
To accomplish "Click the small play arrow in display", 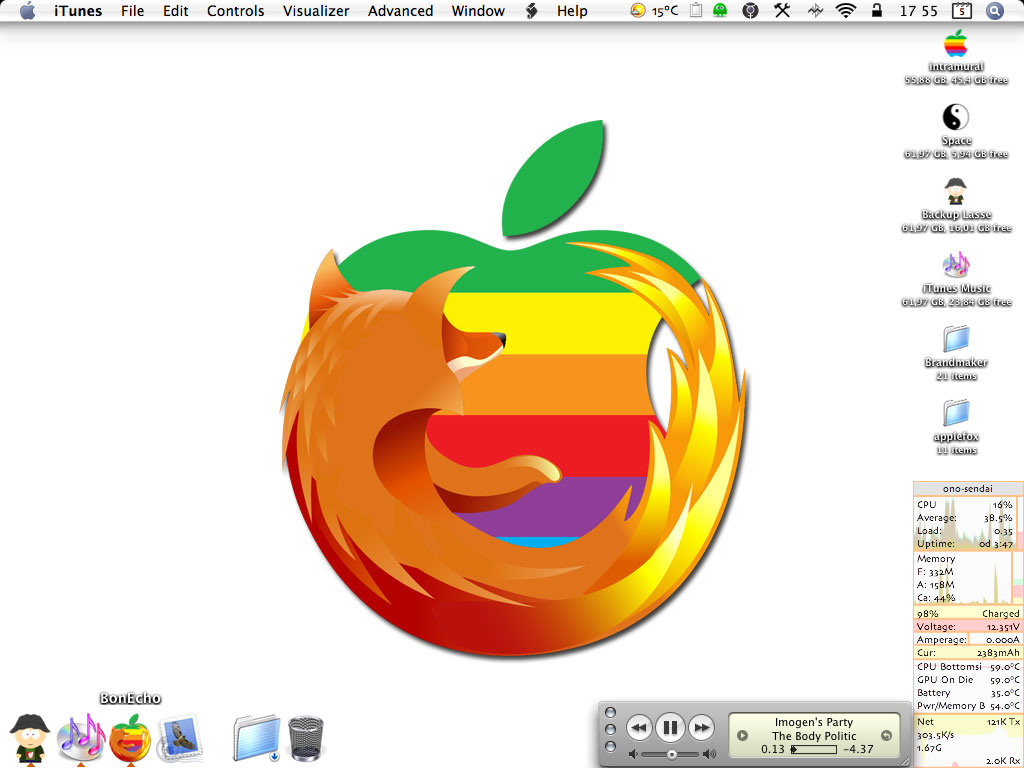I will 743,735.
